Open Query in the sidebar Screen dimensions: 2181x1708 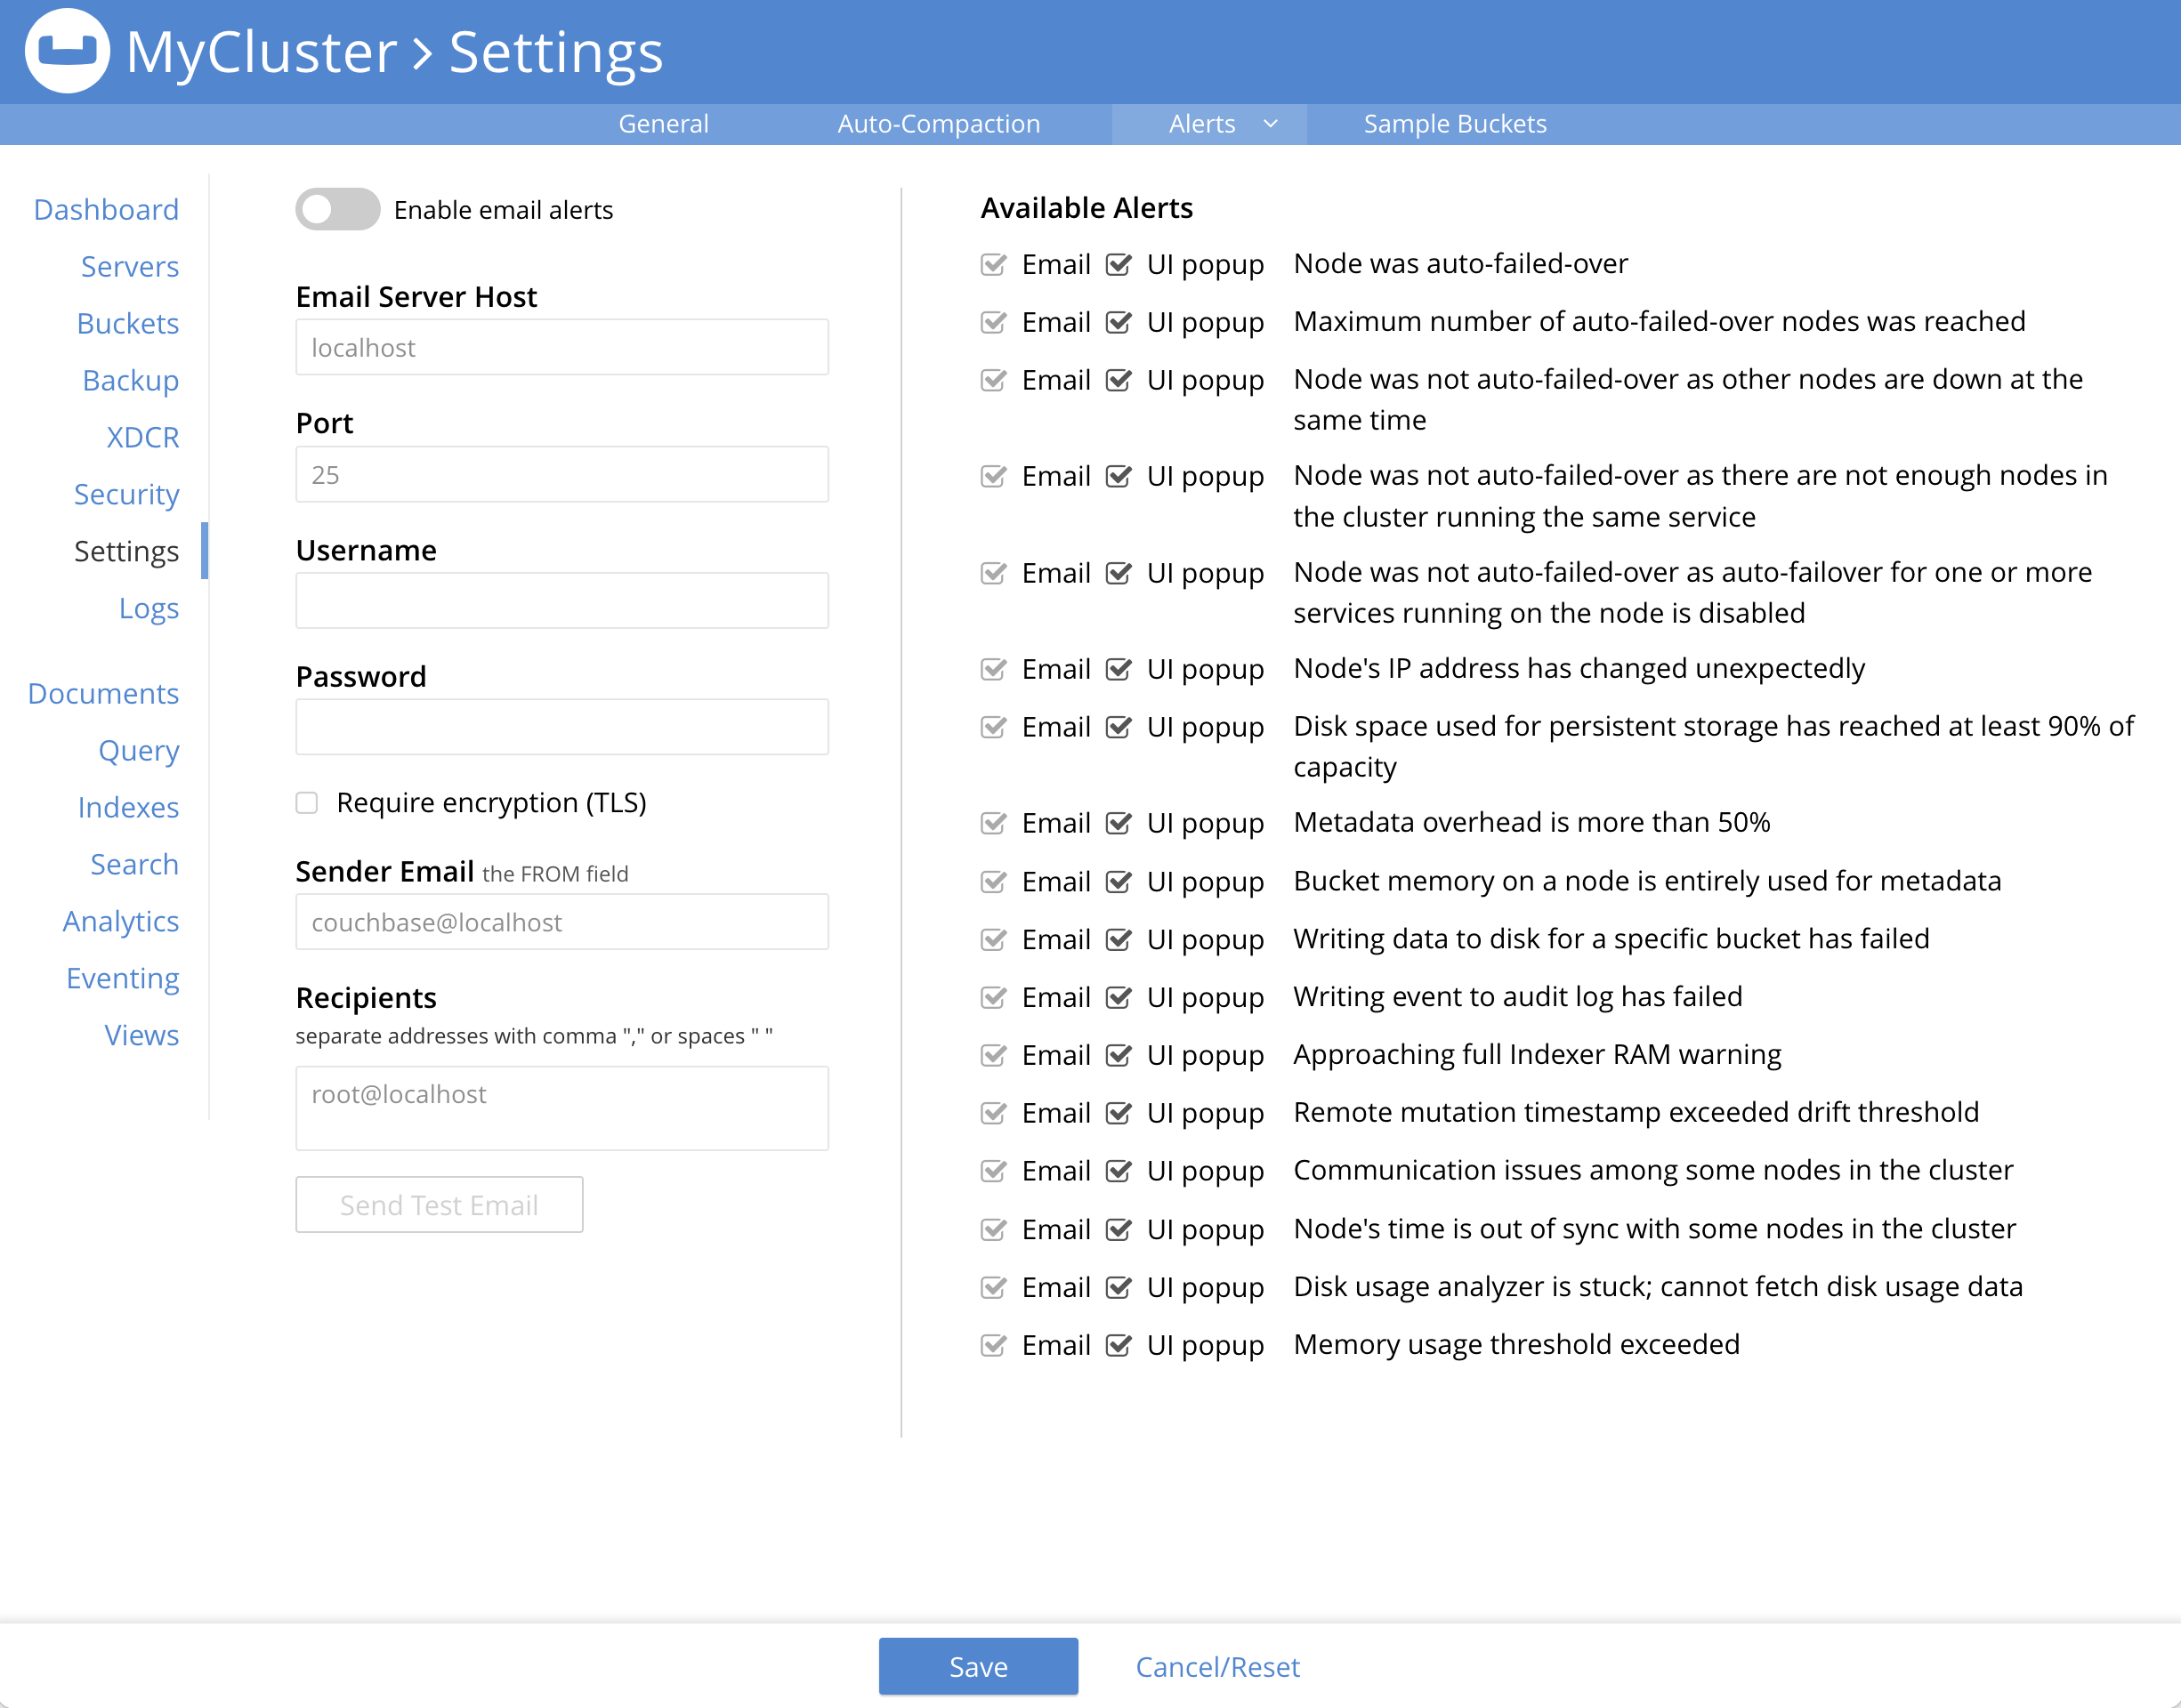pos(139,751)
